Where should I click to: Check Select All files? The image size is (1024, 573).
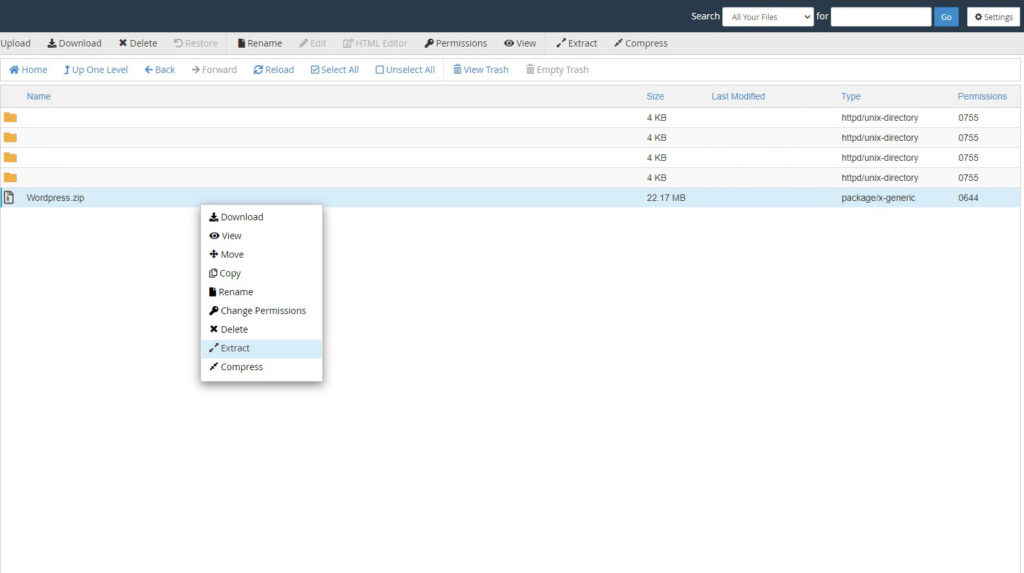pos(334,70)
